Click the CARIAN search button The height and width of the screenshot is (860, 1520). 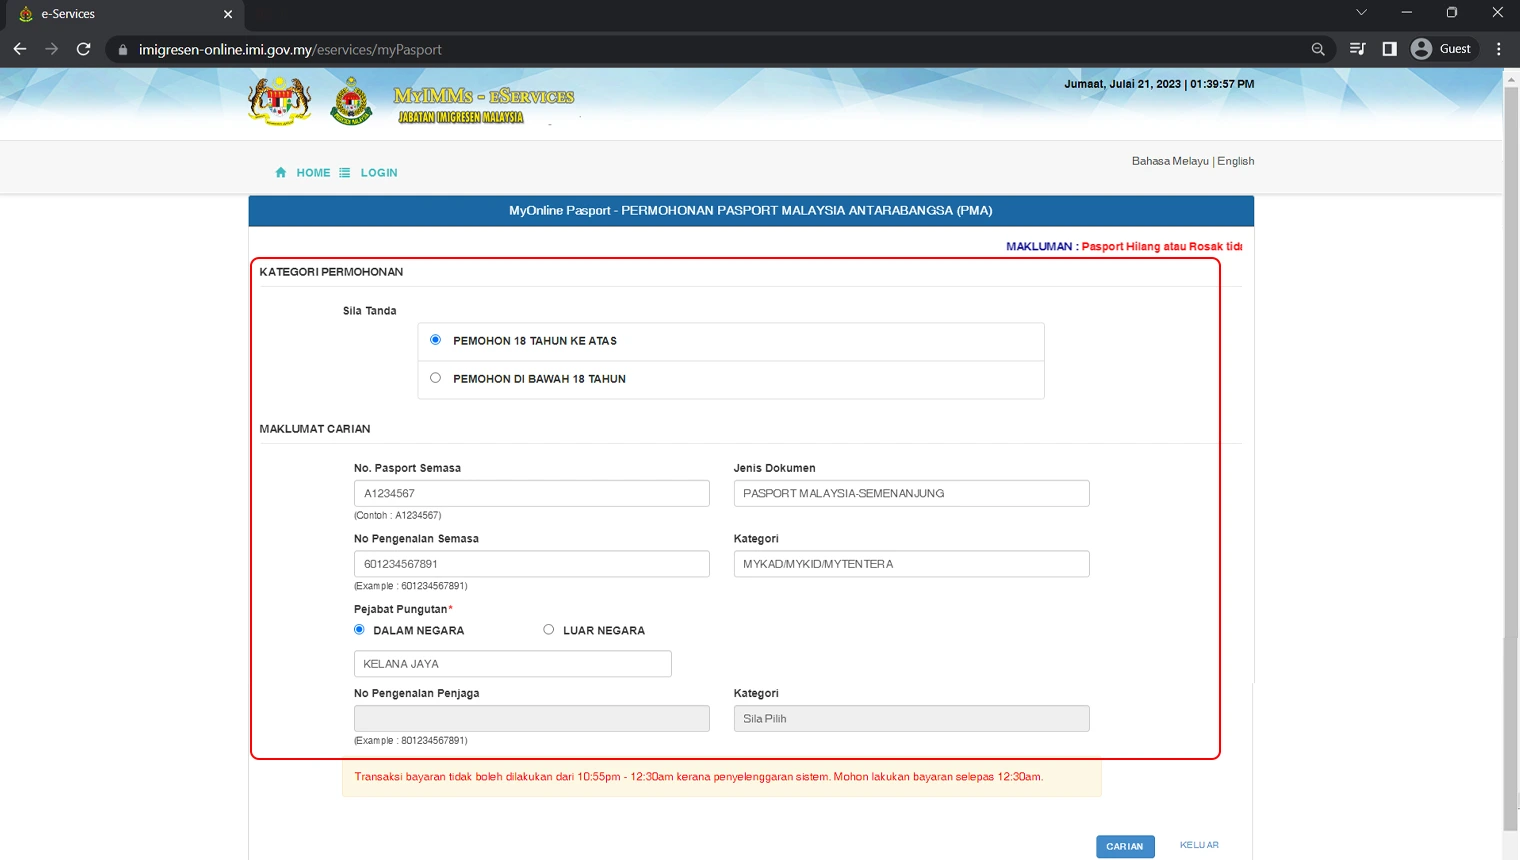tap(1125, 846)
